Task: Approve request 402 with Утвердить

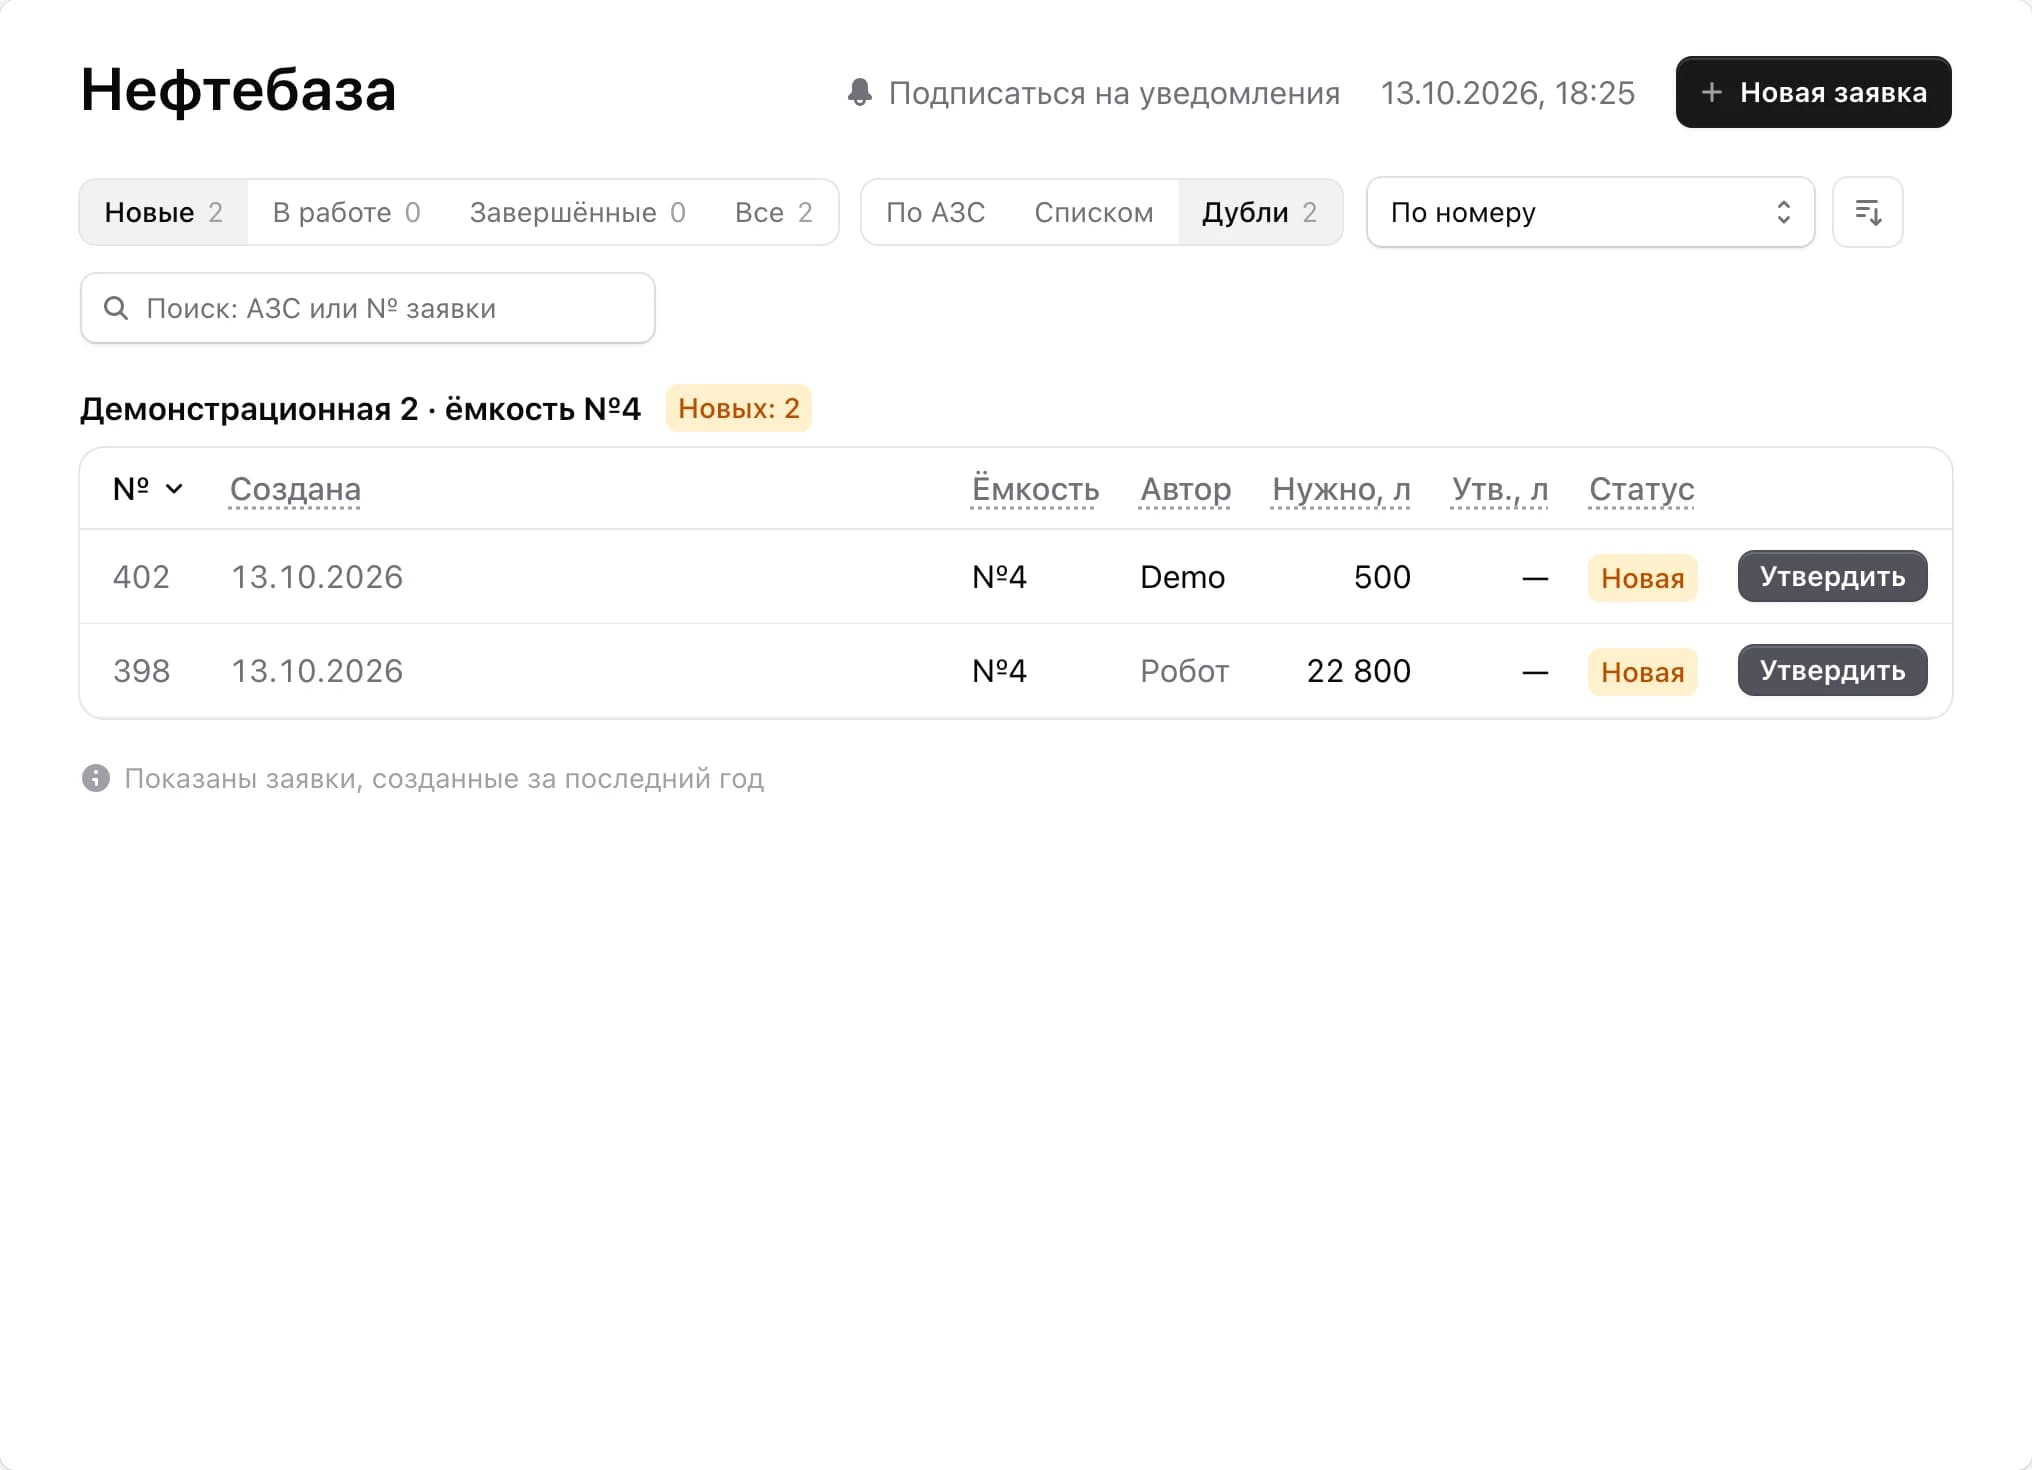Action: point(1832,576)
